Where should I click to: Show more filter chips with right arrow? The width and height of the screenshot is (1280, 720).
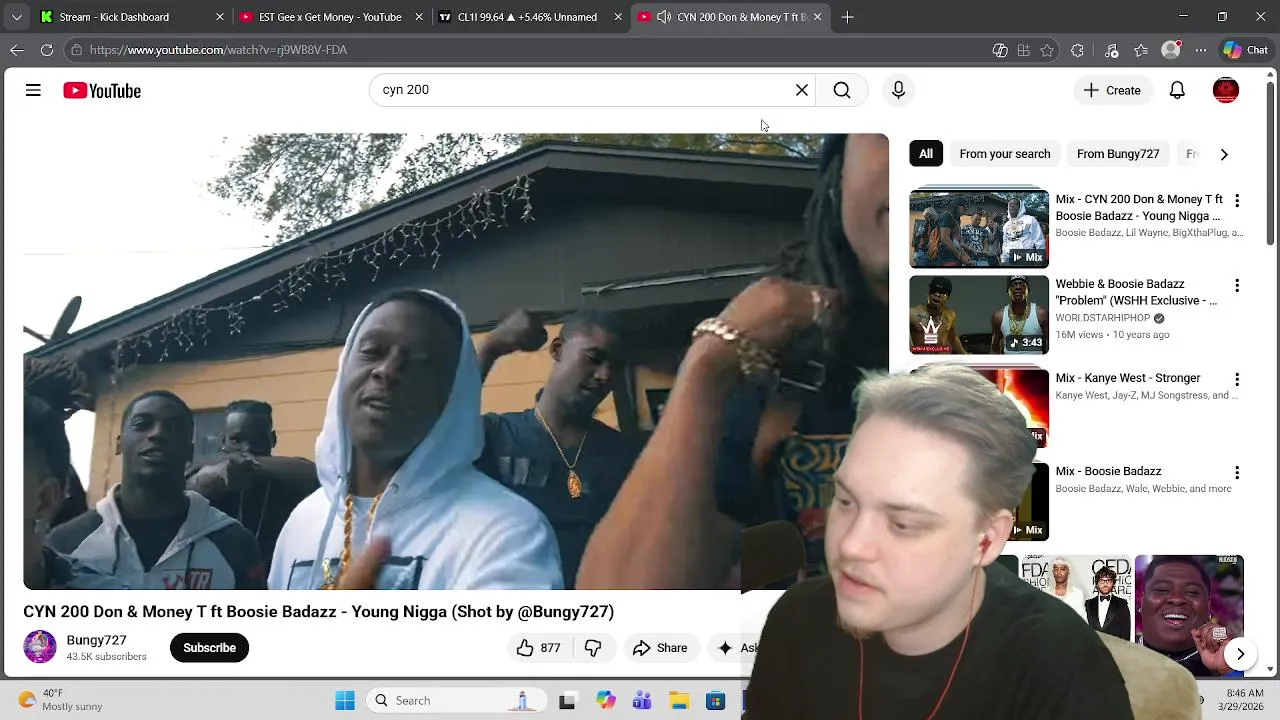[x=1224, y=154]
